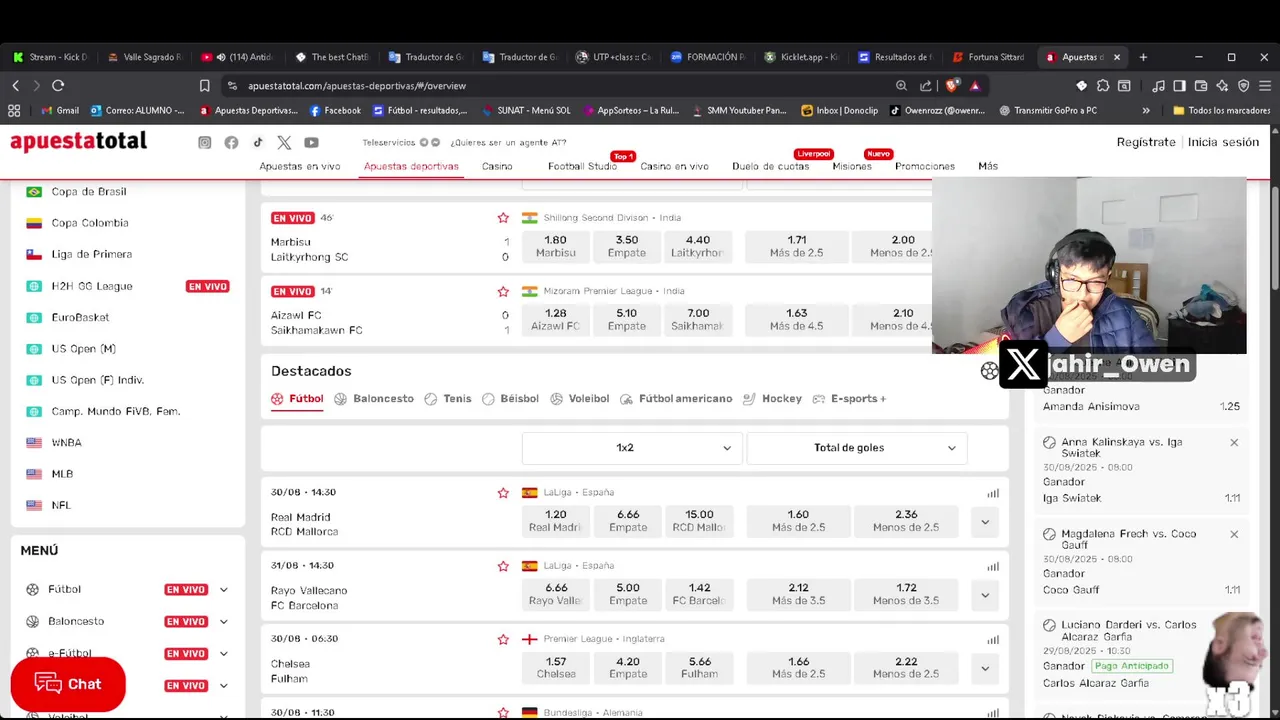Open the Brave shields icon

click(952, 86)
